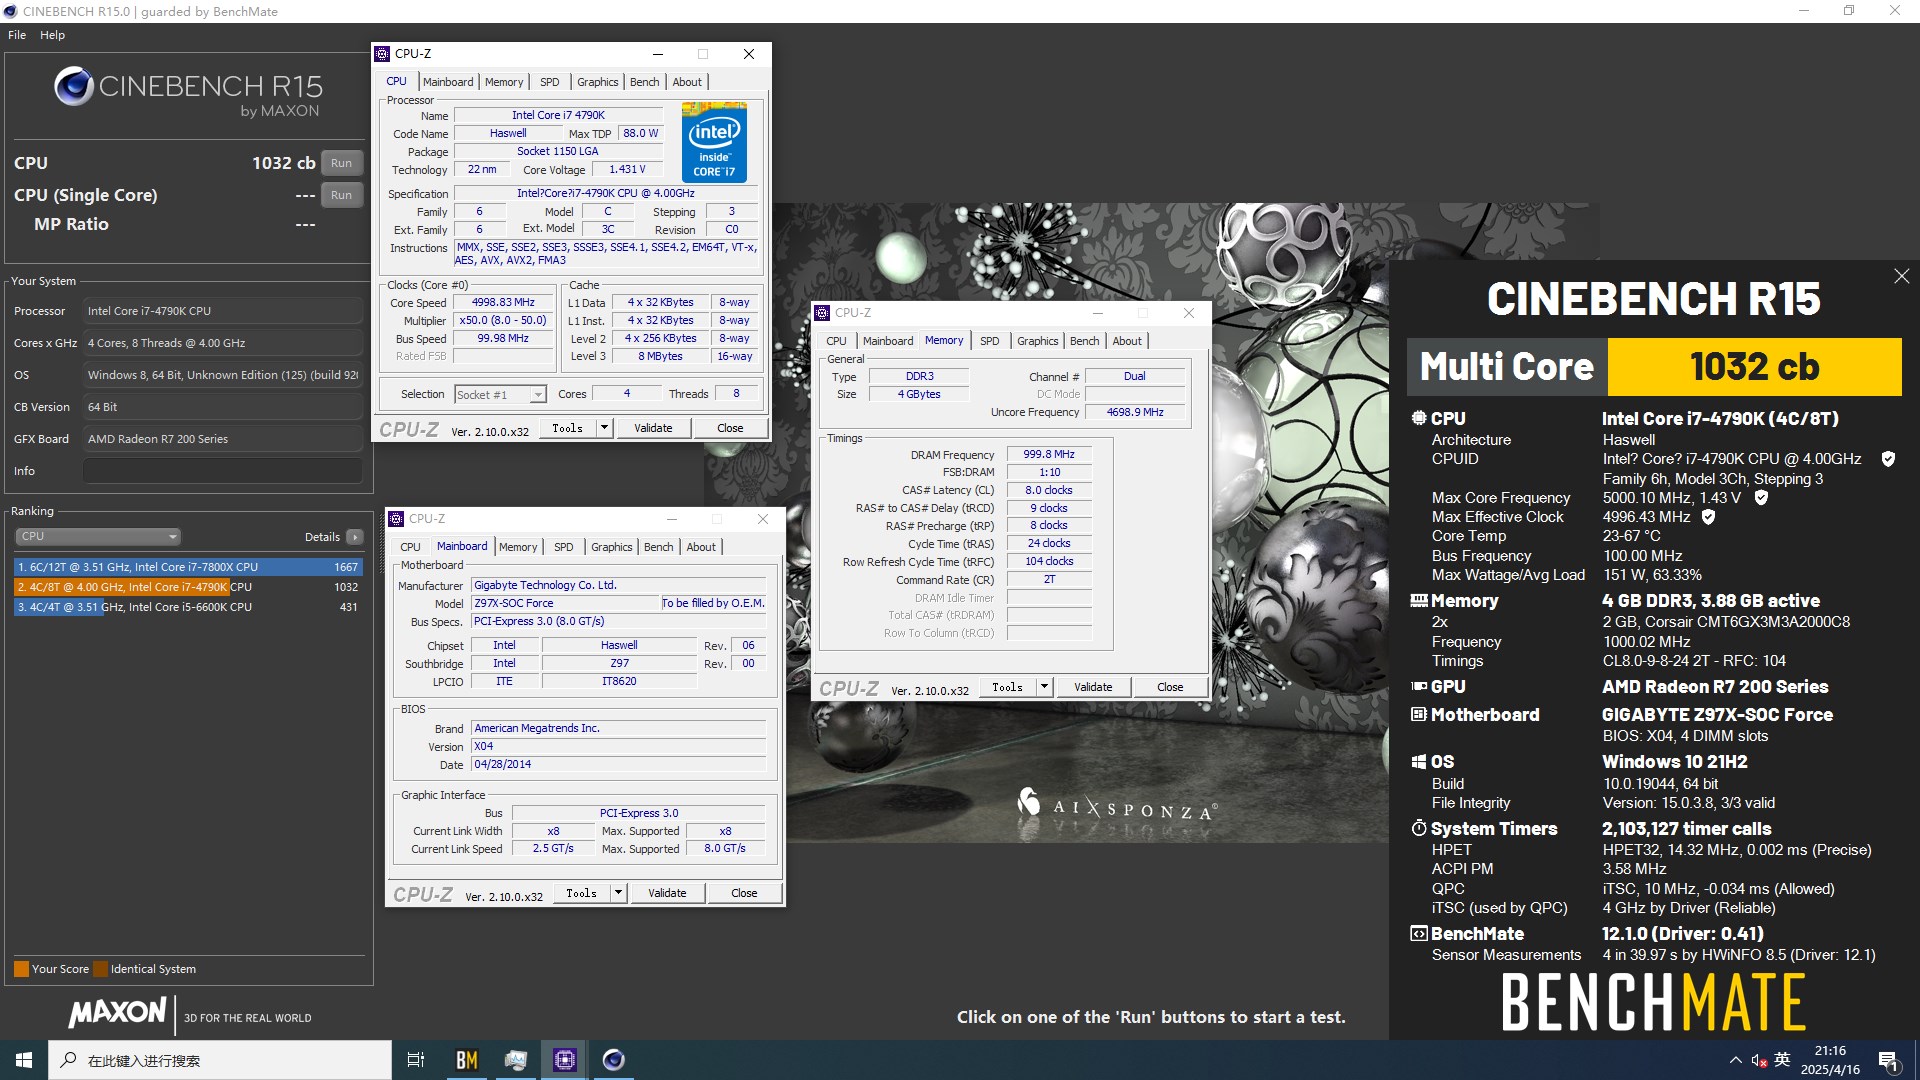Open SPD tab in Memory CPU-Z window
This screenshot has width=1920, height=1080.
(990, 341)
